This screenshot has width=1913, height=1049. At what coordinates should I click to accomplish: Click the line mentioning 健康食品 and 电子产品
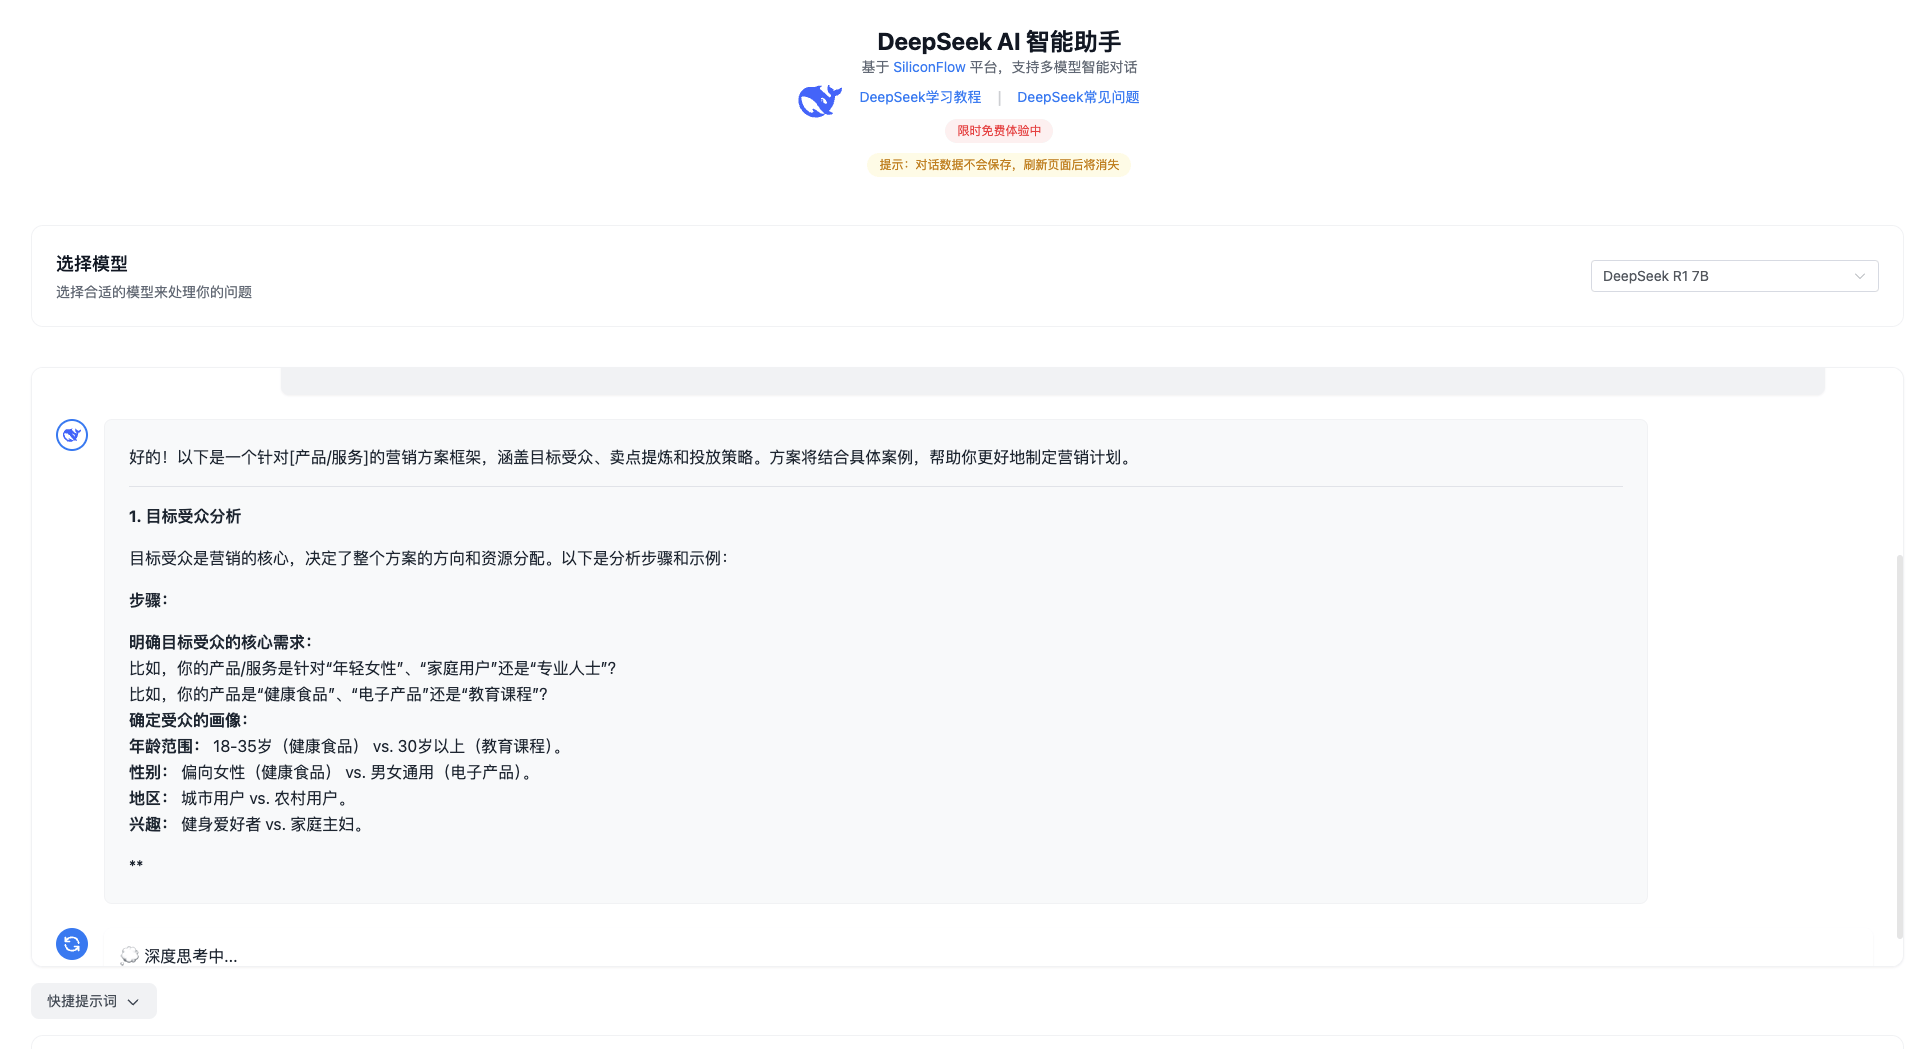point(339,694)
